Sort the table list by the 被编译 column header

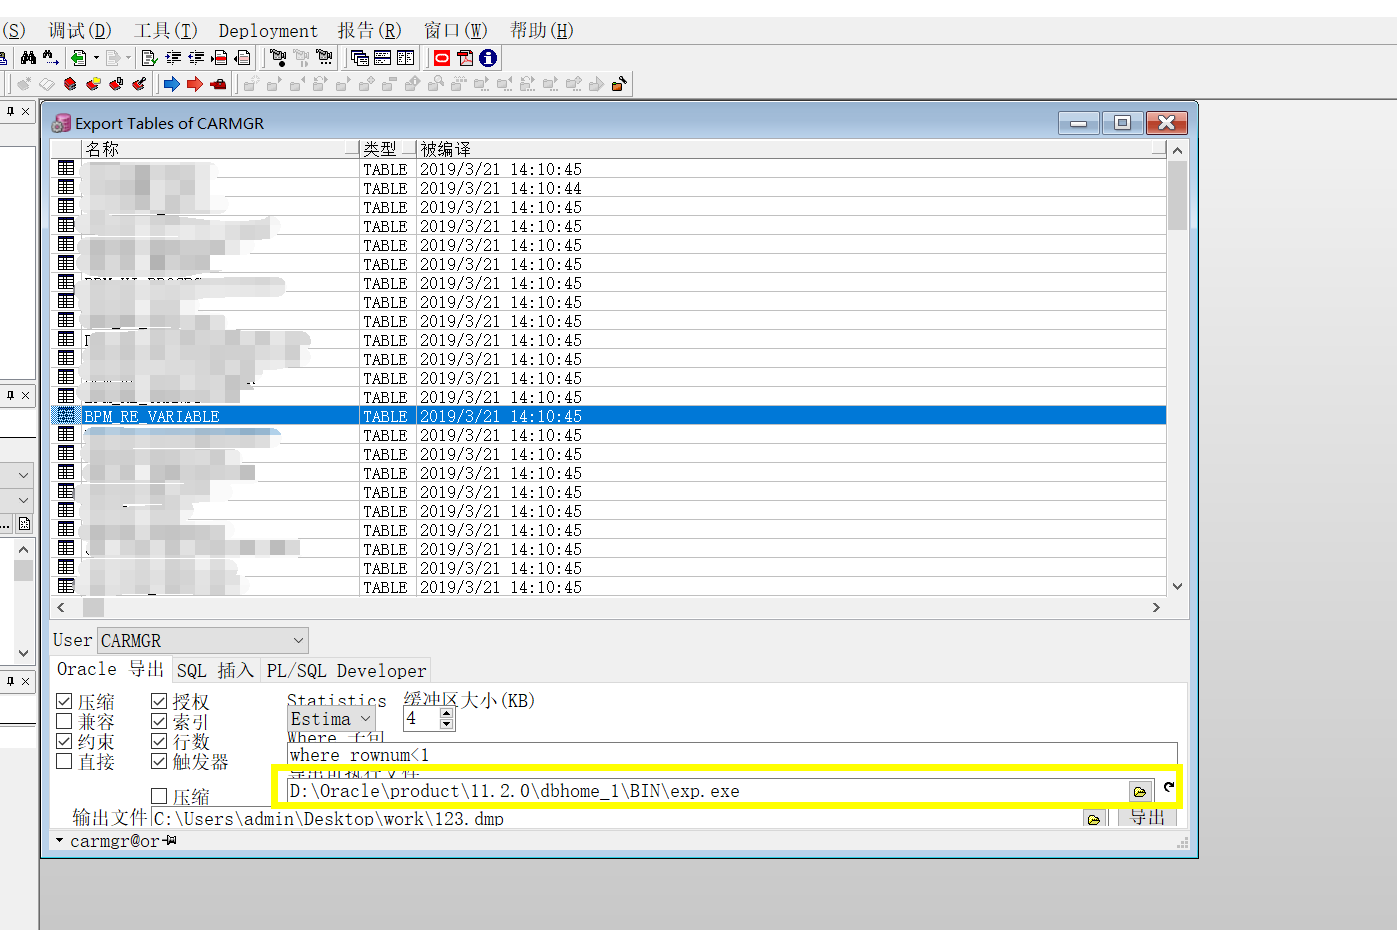coord(791,149)
